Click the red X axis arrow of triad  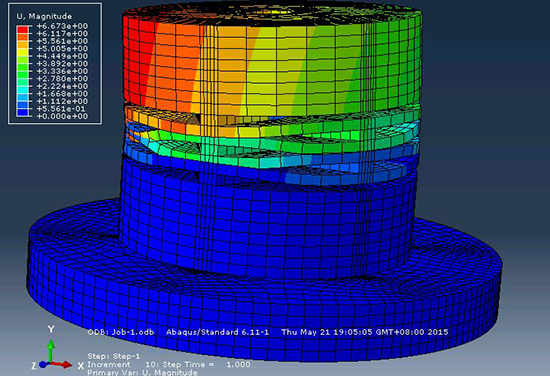(x=62, y=365)
